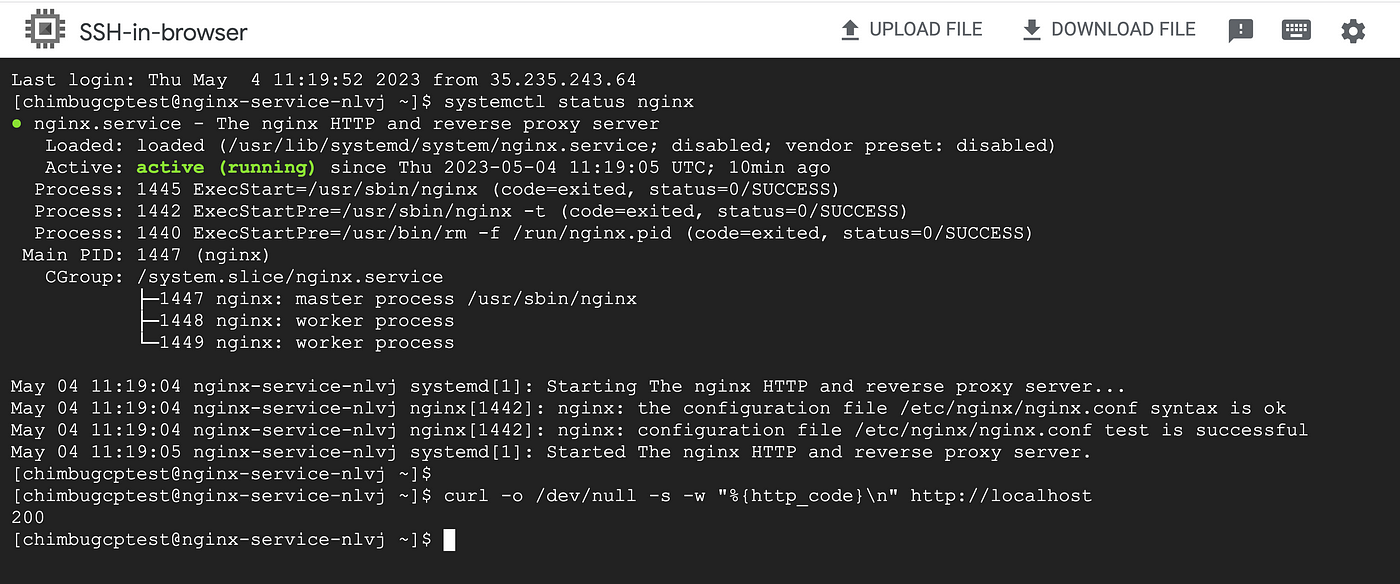Viewport: 1400px width, 584px height.
Task: Click the DOWNLOAD FILE button label
Action: click(x=1123, y=30)
